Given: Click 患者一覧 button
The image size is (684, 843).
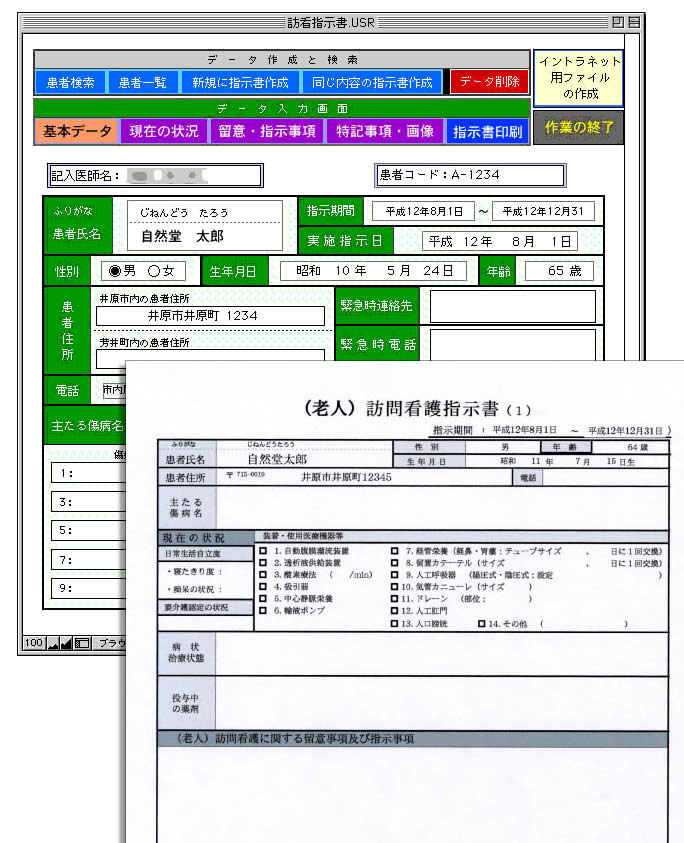Looking at the screenshot, I should [142, 82].
